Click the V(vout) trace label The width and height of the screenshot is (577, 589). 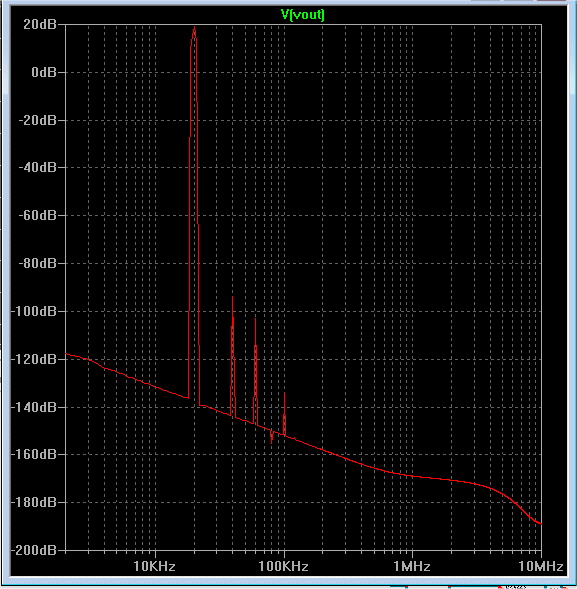coord(302,15)
